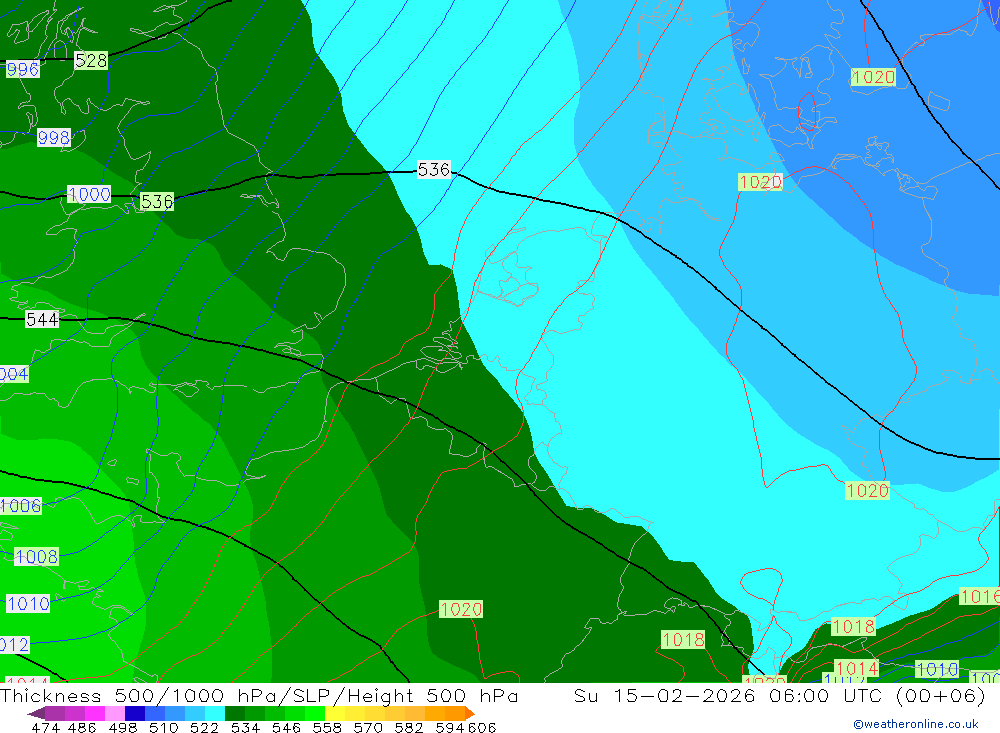Click the 528 height contour label
The height and width of the screenshot is (733, 1000).
pos(91,61)
